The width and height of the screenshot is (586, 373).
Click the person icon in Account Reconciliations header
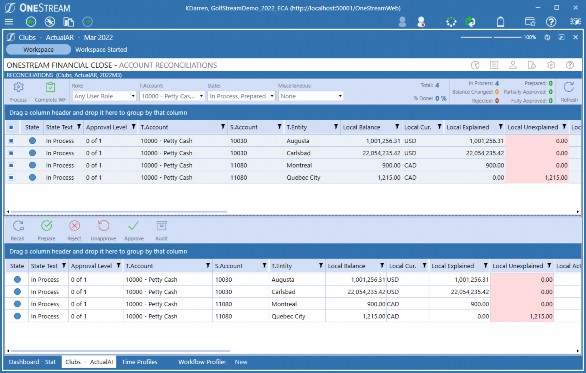(x=513, y=65)
